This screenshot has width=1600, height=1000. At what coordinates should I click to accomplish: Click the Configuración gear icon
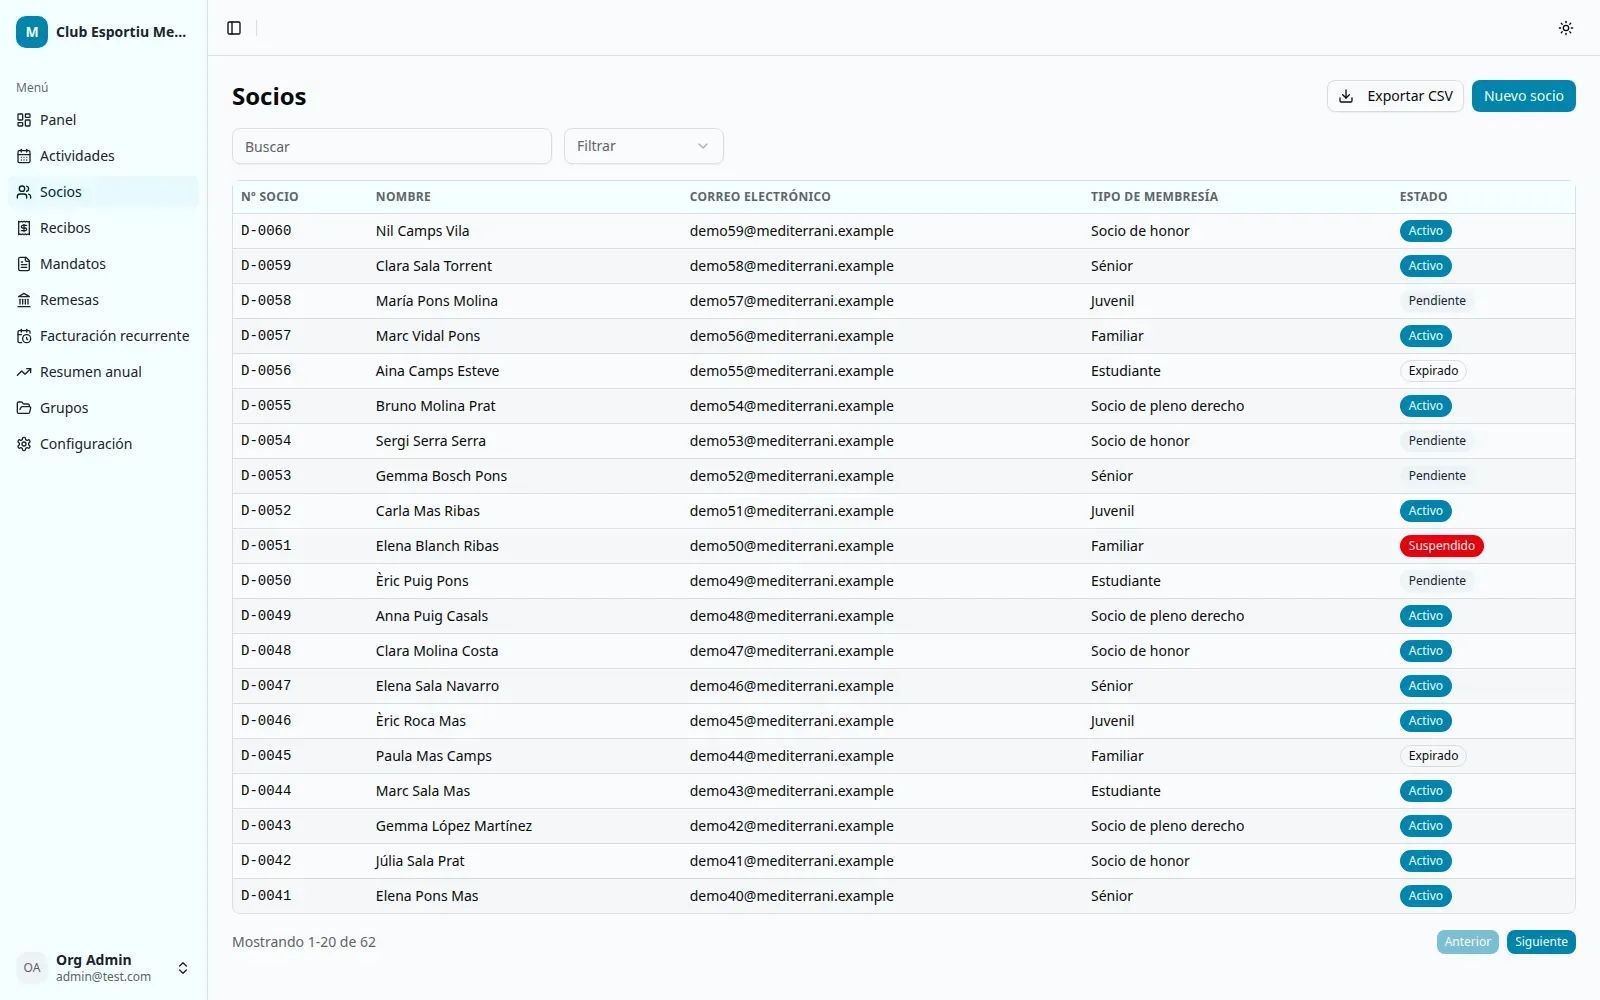[x=24, y=444]
